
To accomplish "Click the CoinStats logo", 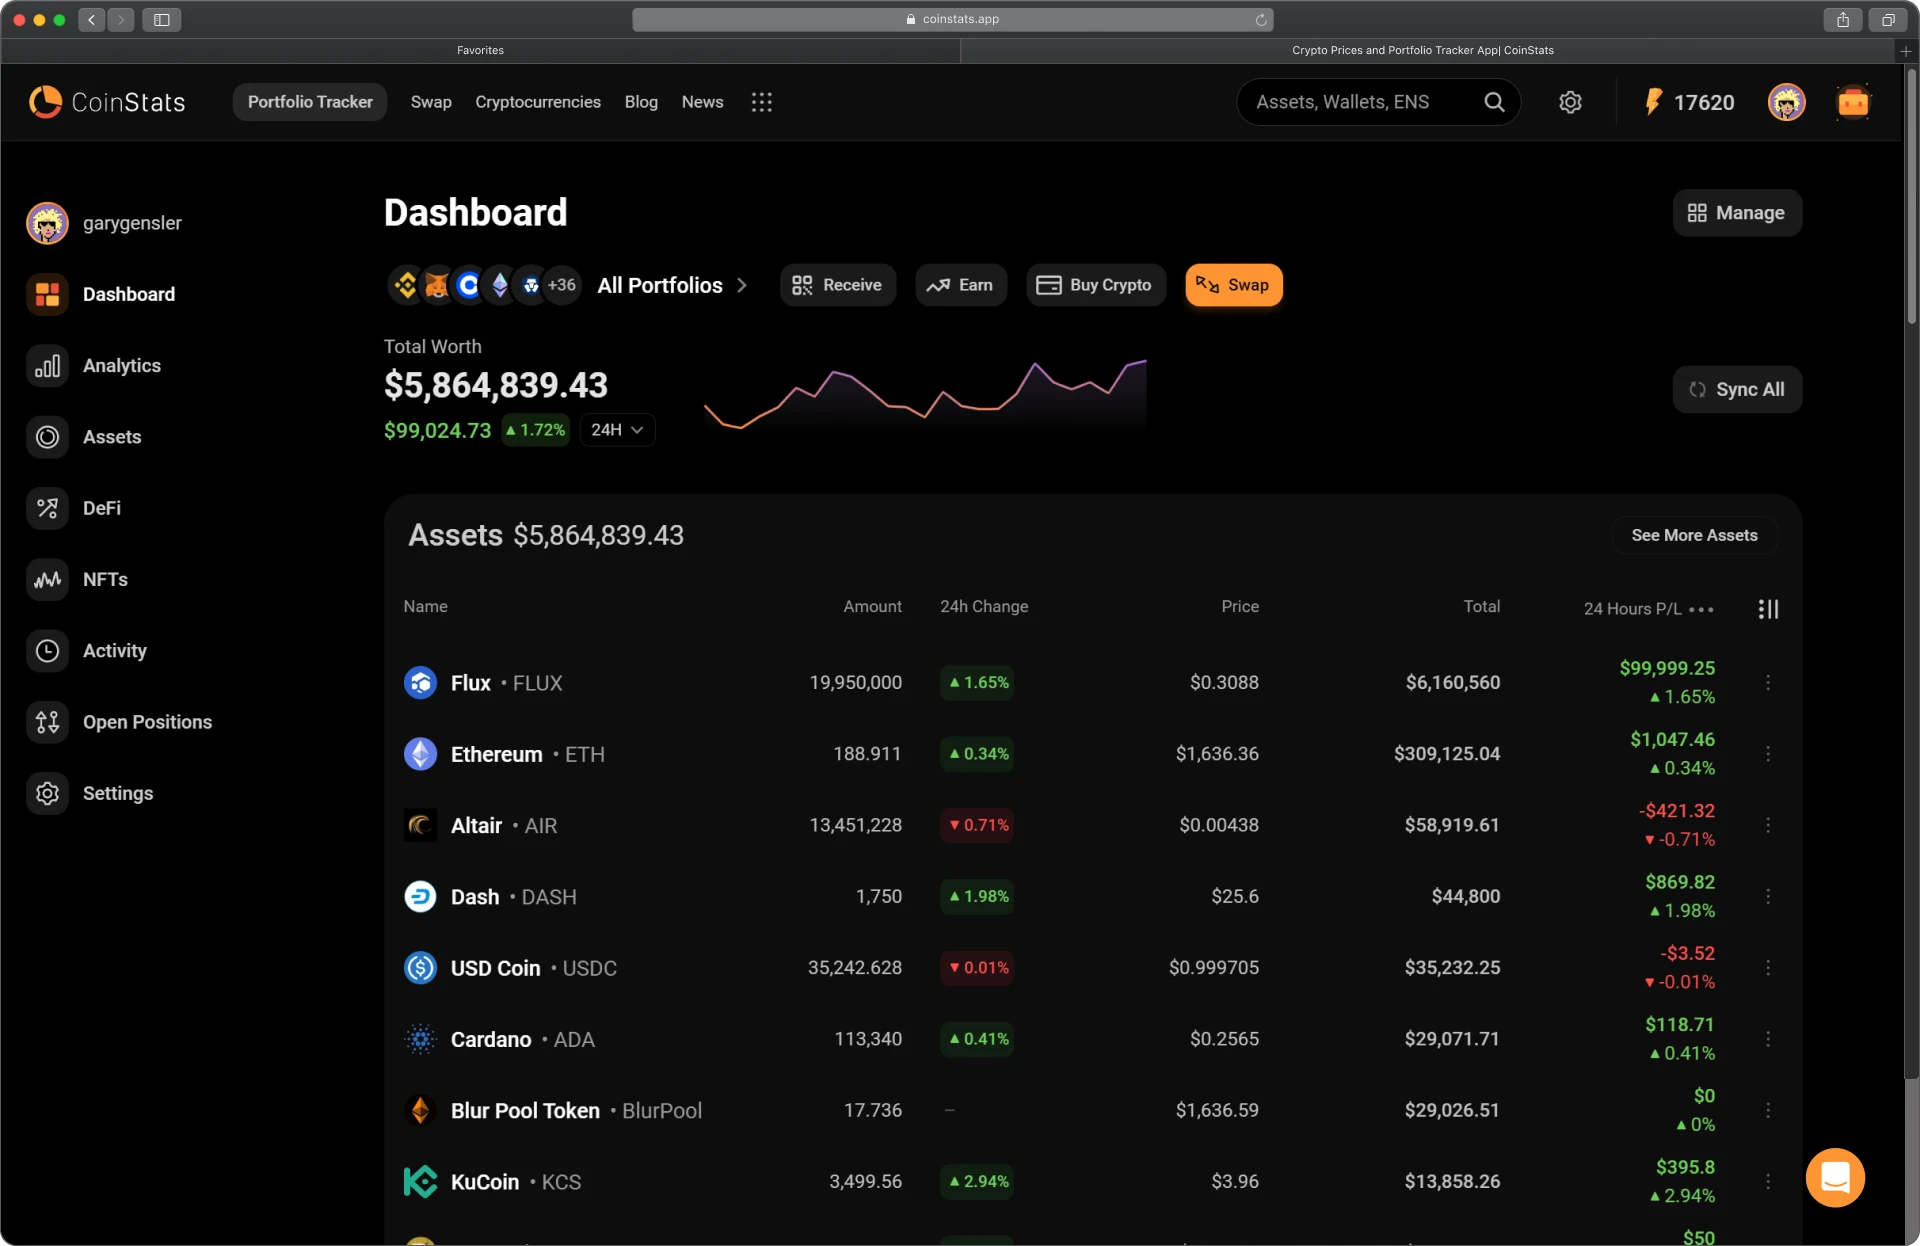I will point(107,102).
